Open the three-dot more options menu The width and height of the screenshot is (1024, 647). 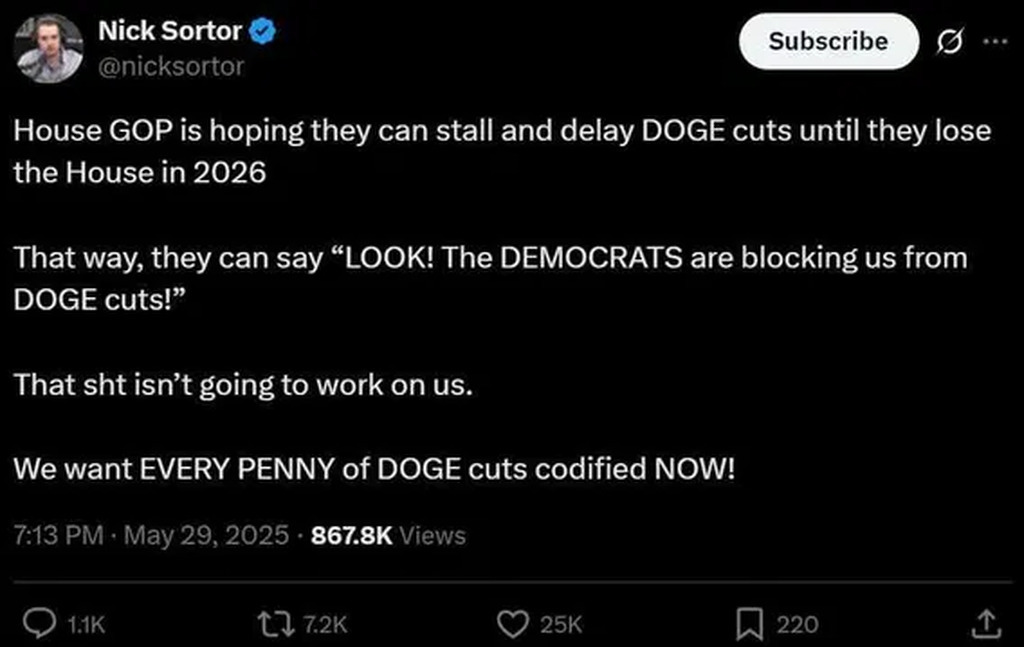[x=996, y=43]
